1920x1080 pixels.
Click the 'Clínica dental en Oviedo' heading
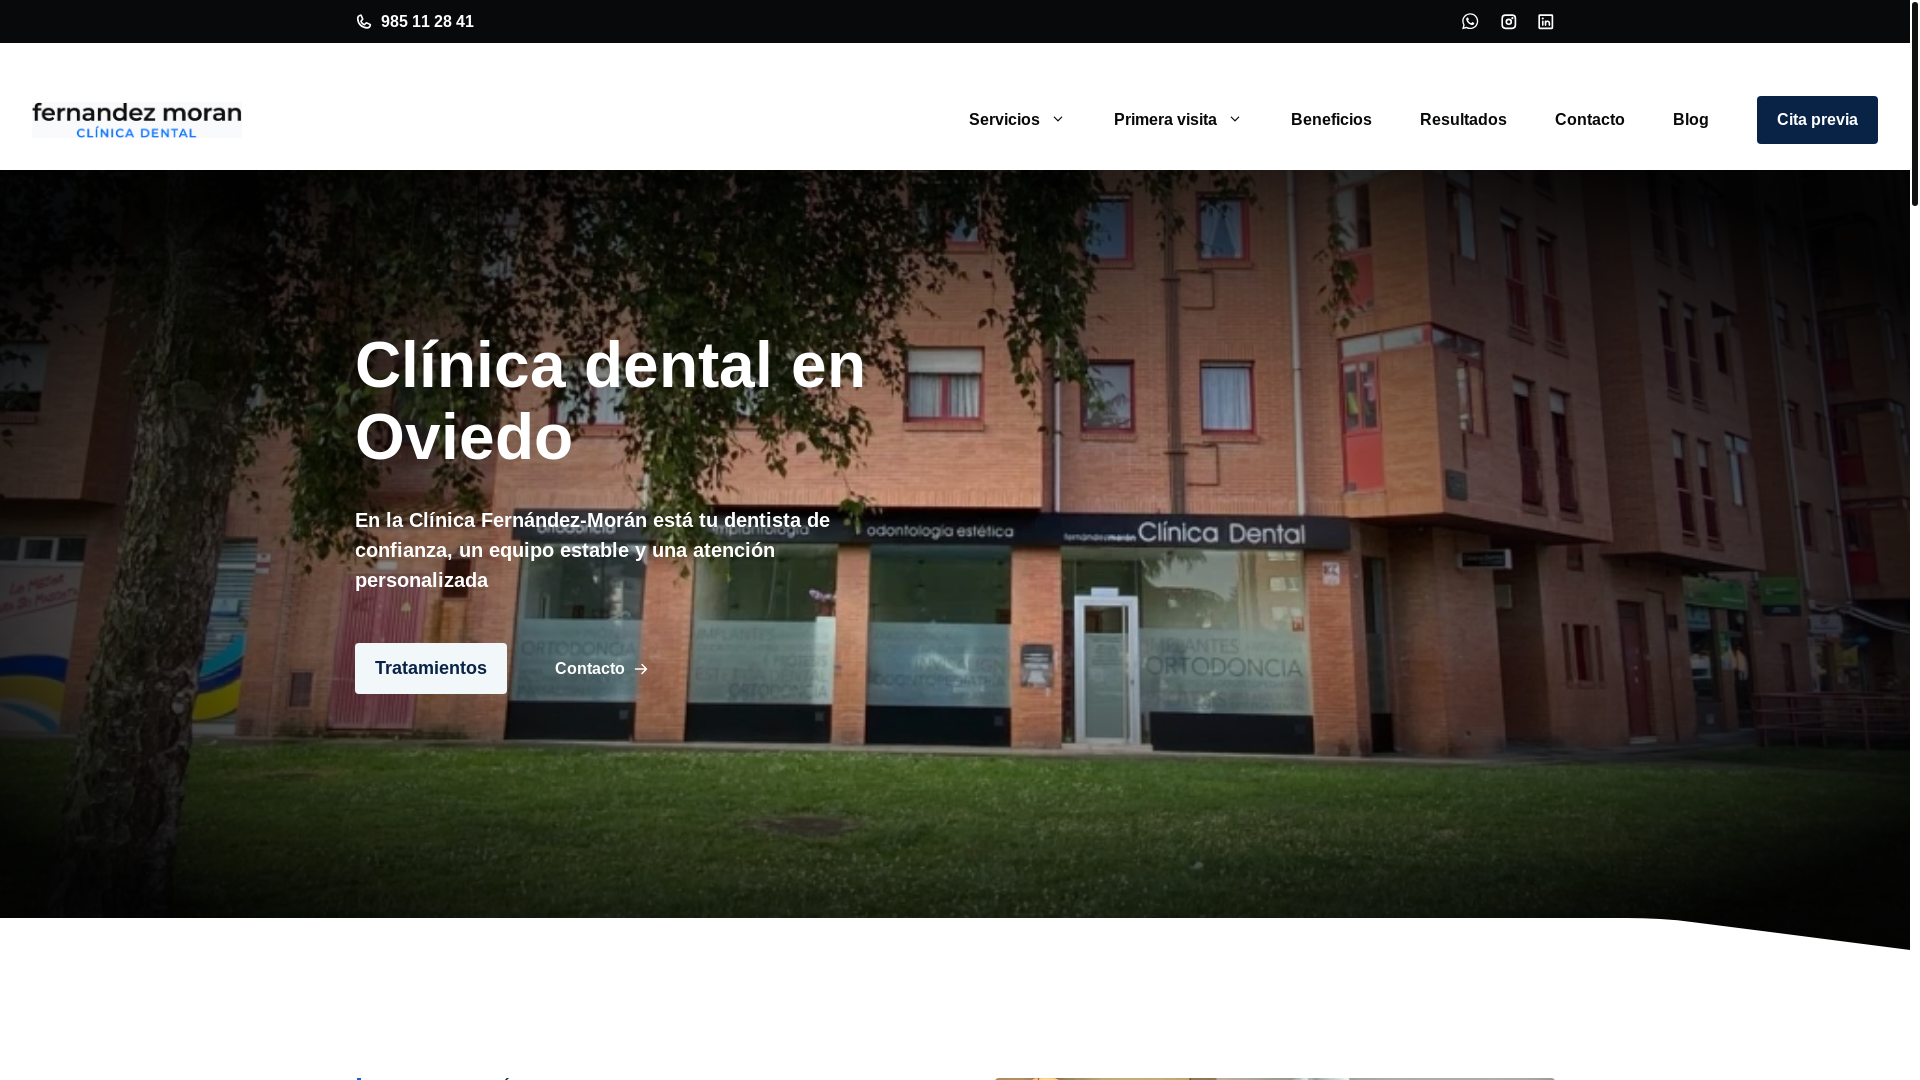point(610,401)
